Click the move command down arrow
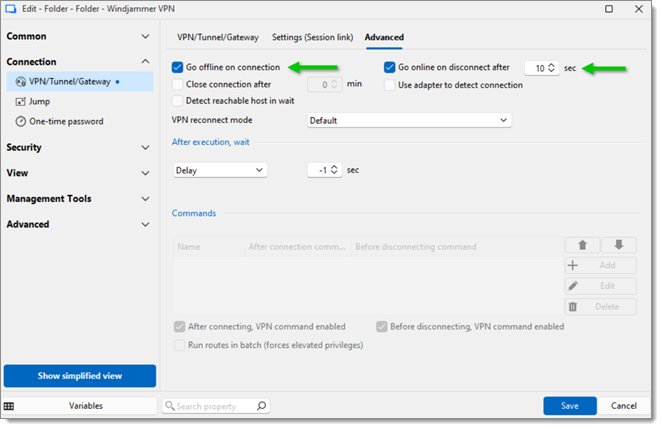This screenshot has height=429, width=662. 618,245
